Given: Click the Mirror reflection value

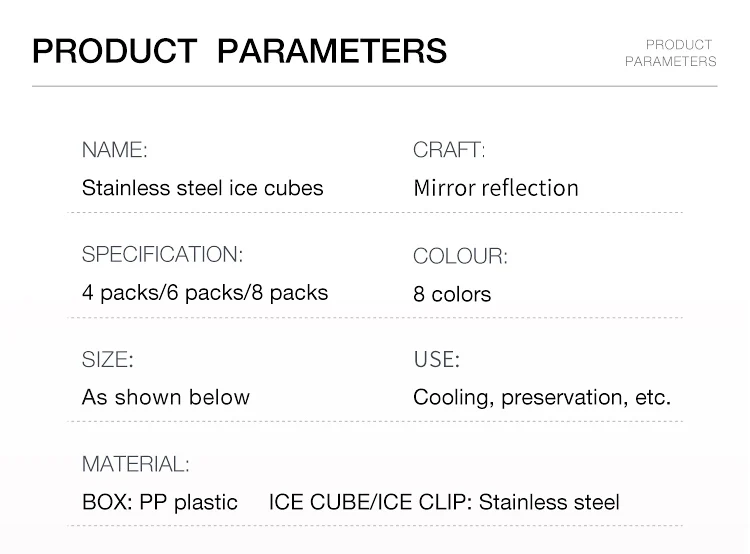Looking at the screenshot, I should 496,188.
